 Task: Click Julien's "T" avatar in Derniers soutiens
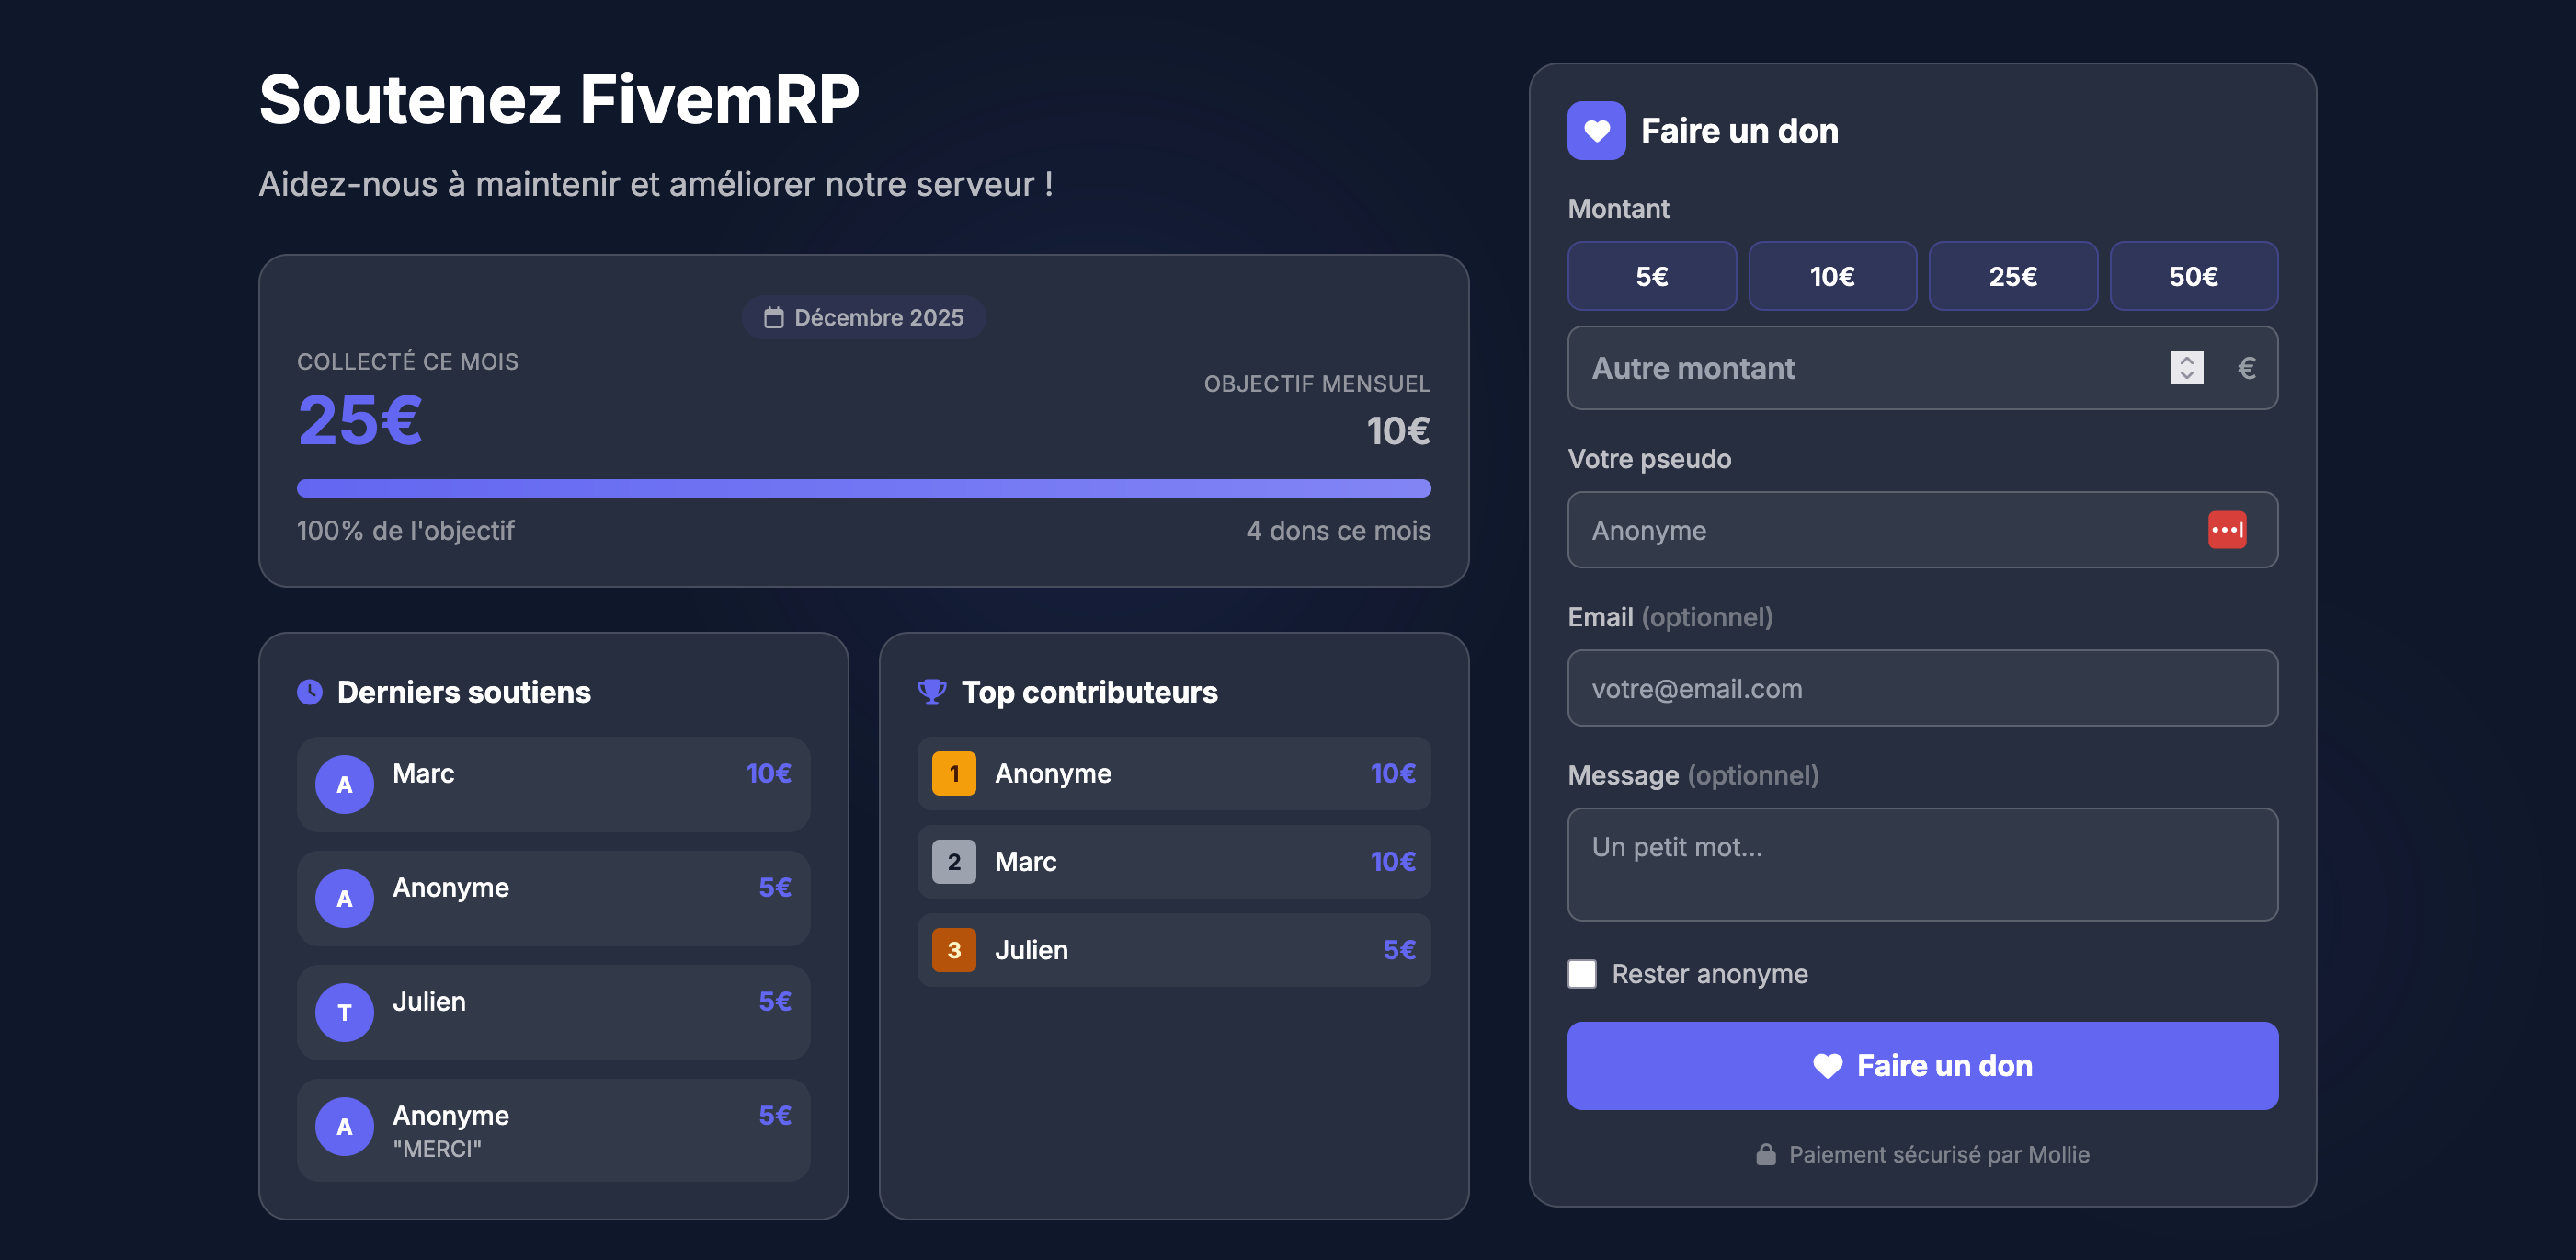pos(344,1012)
